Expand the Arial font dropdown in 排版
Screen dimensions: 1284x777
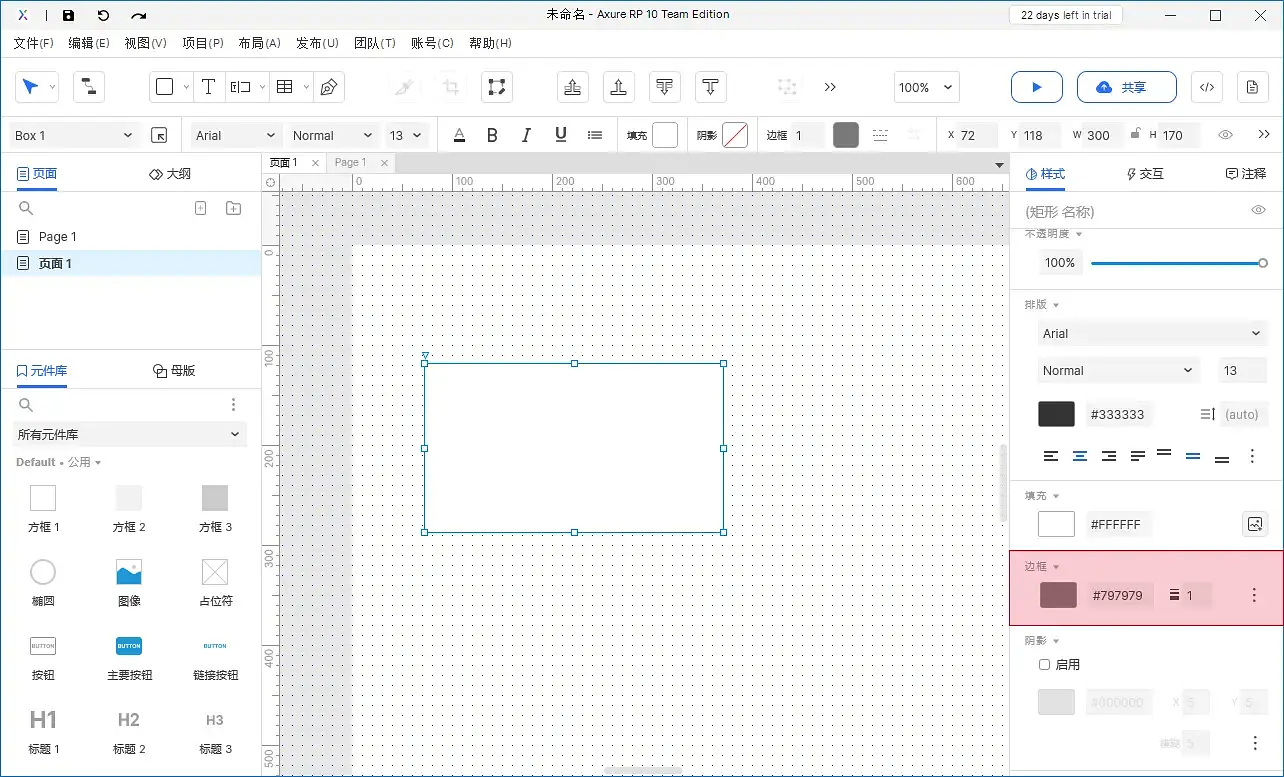pos(1151,334)
